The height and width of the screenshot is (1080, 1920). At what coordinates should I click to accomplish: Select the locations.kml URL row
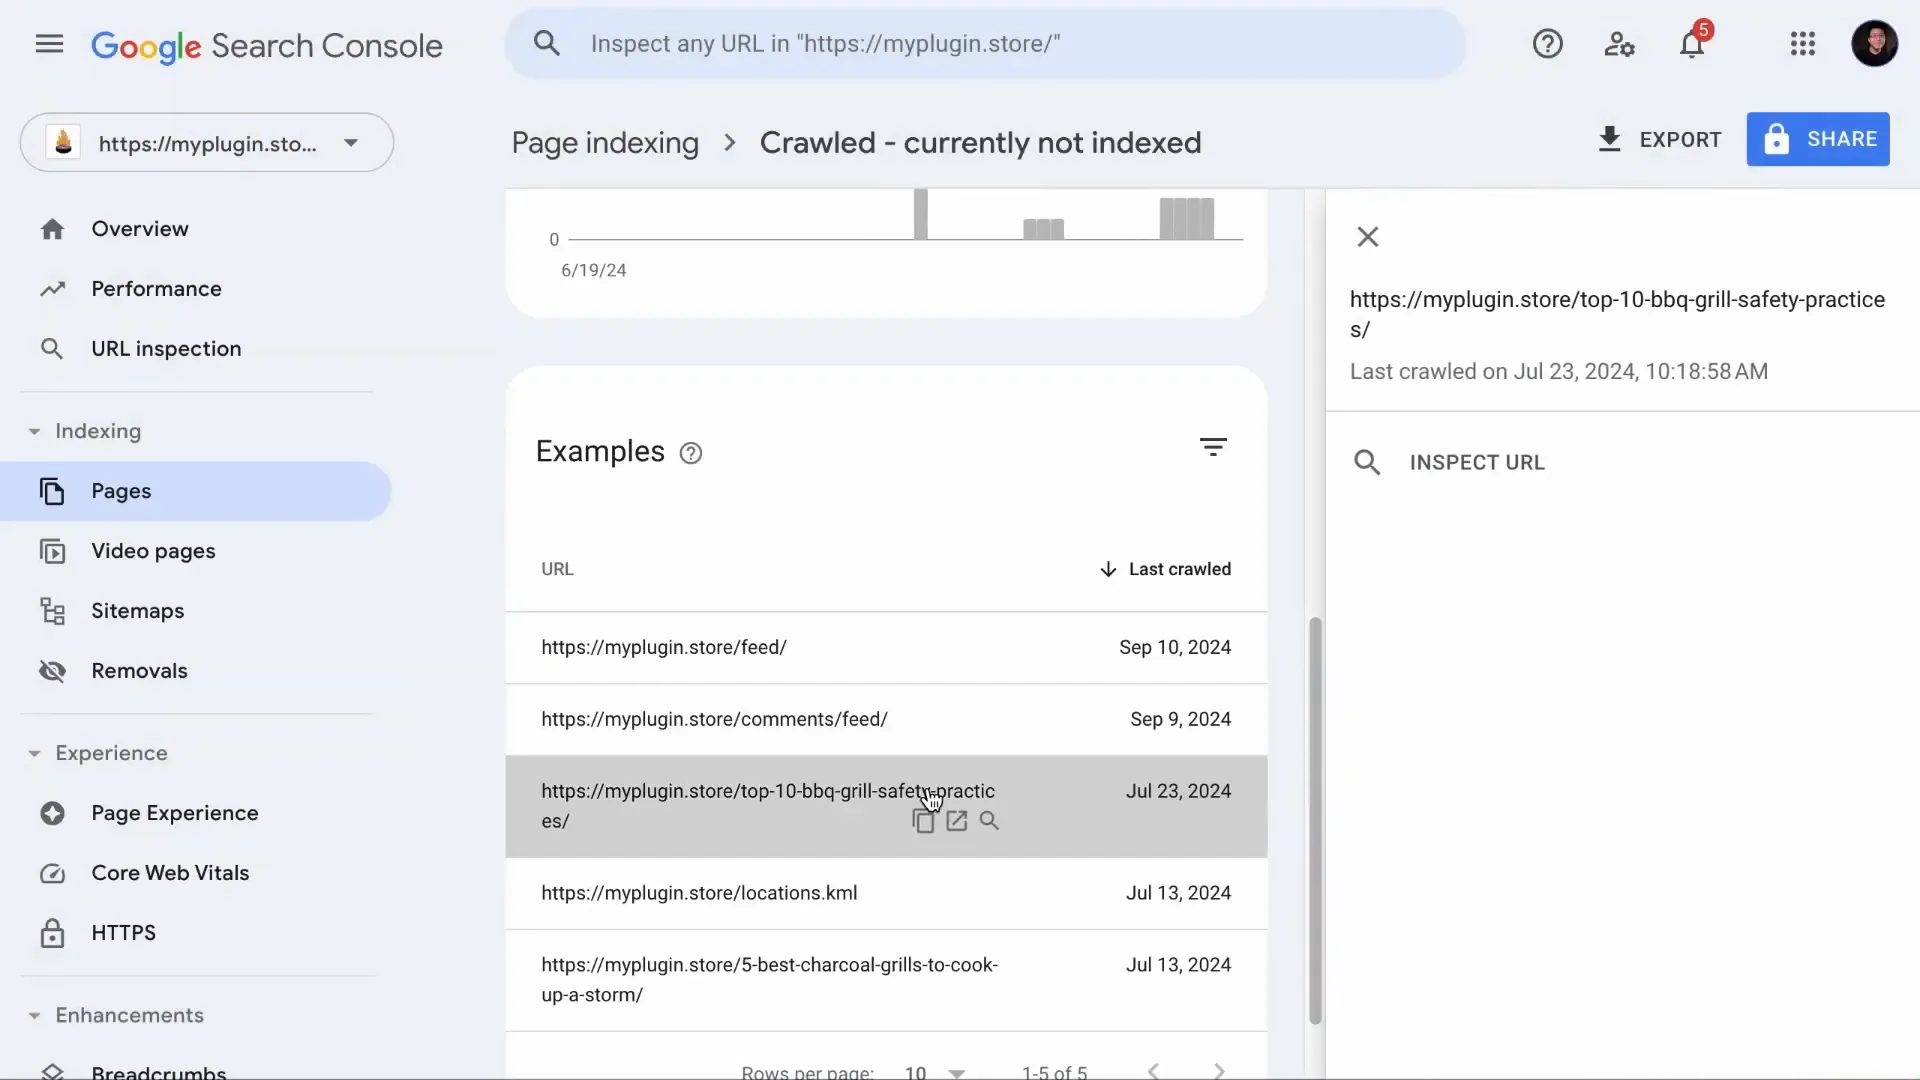click(x=886, y=894)
